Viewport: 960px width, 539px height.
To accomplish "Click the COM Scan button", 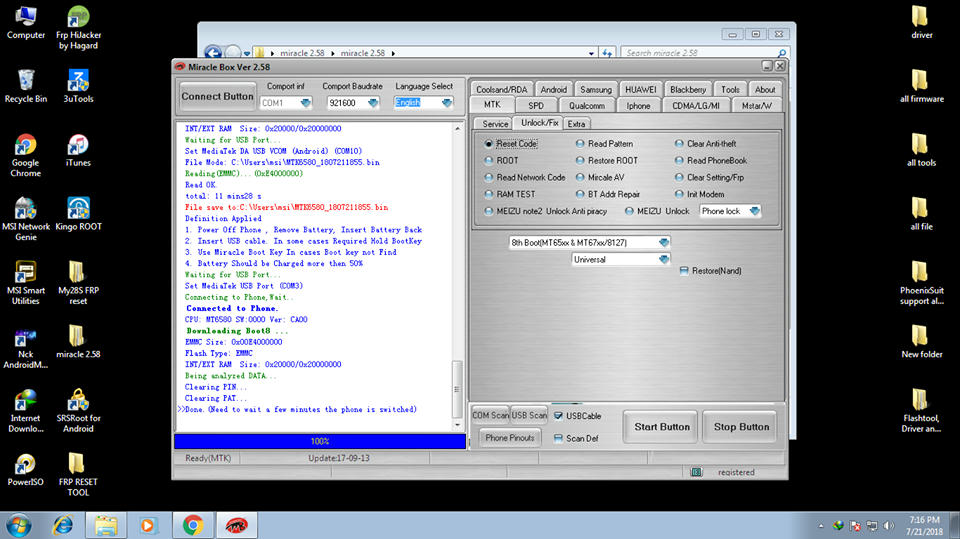I will 490,415.
